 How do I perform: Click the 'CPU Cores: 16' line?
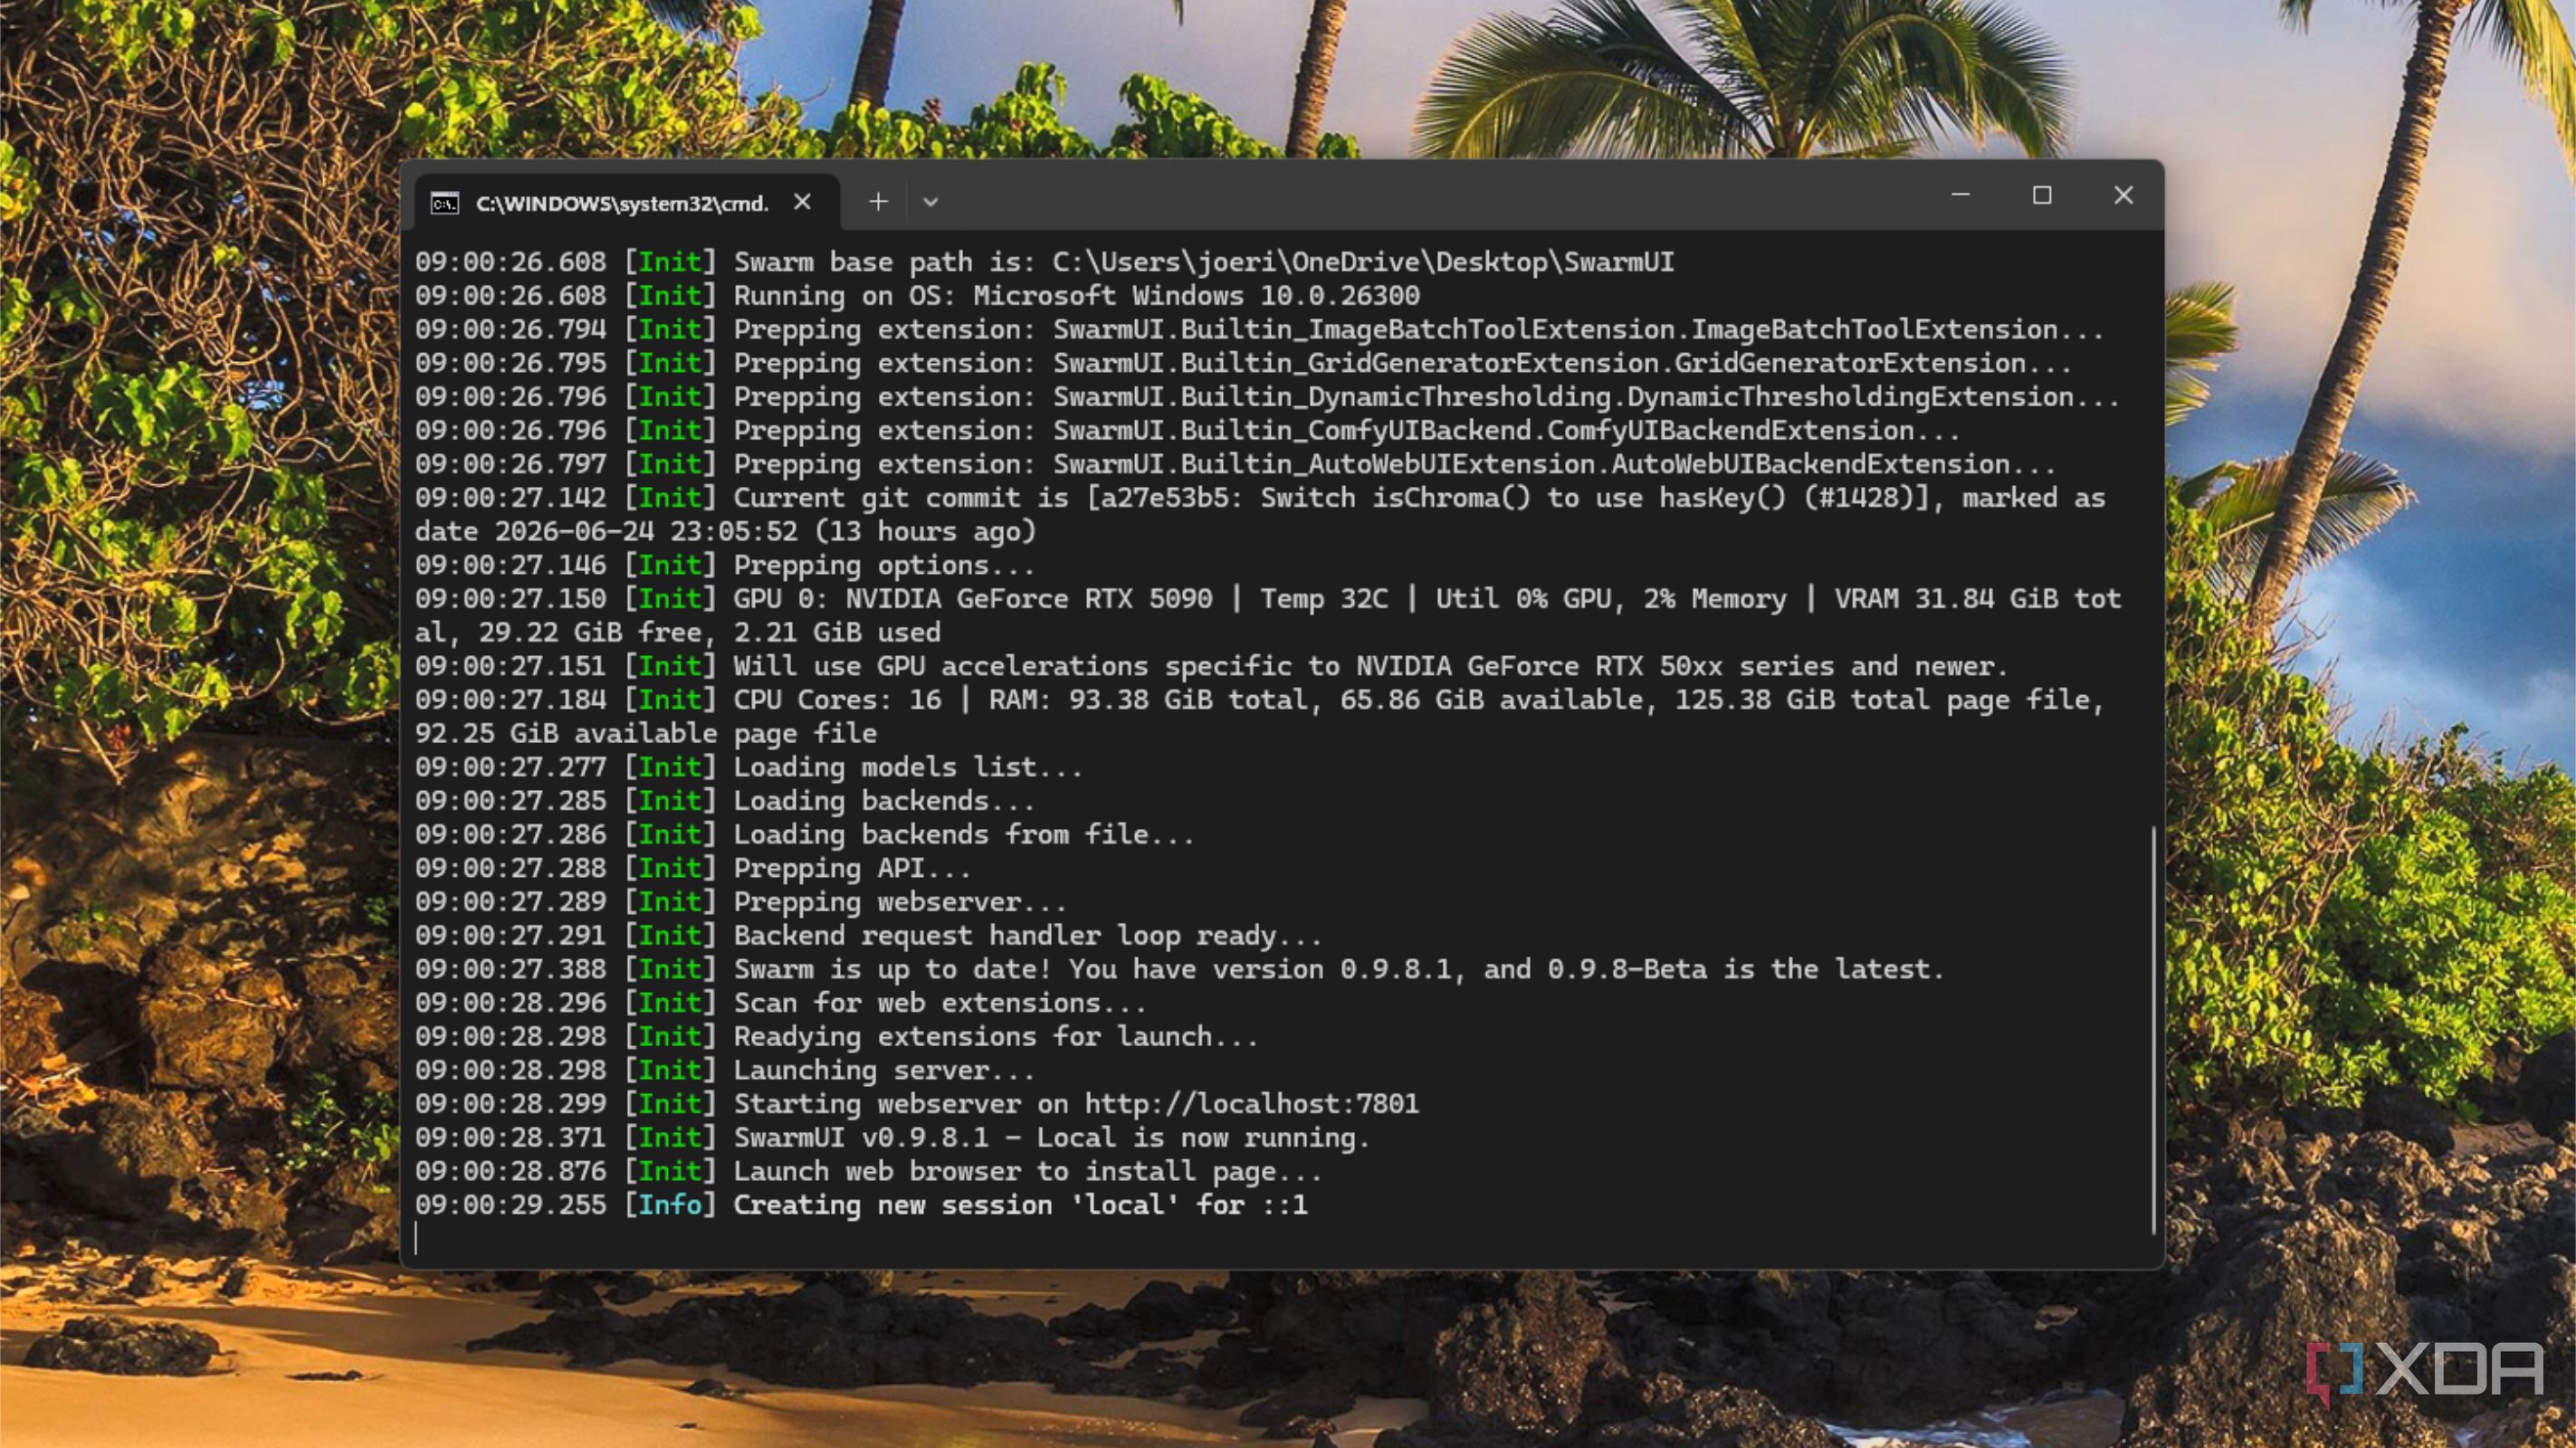click(1259, 716)
